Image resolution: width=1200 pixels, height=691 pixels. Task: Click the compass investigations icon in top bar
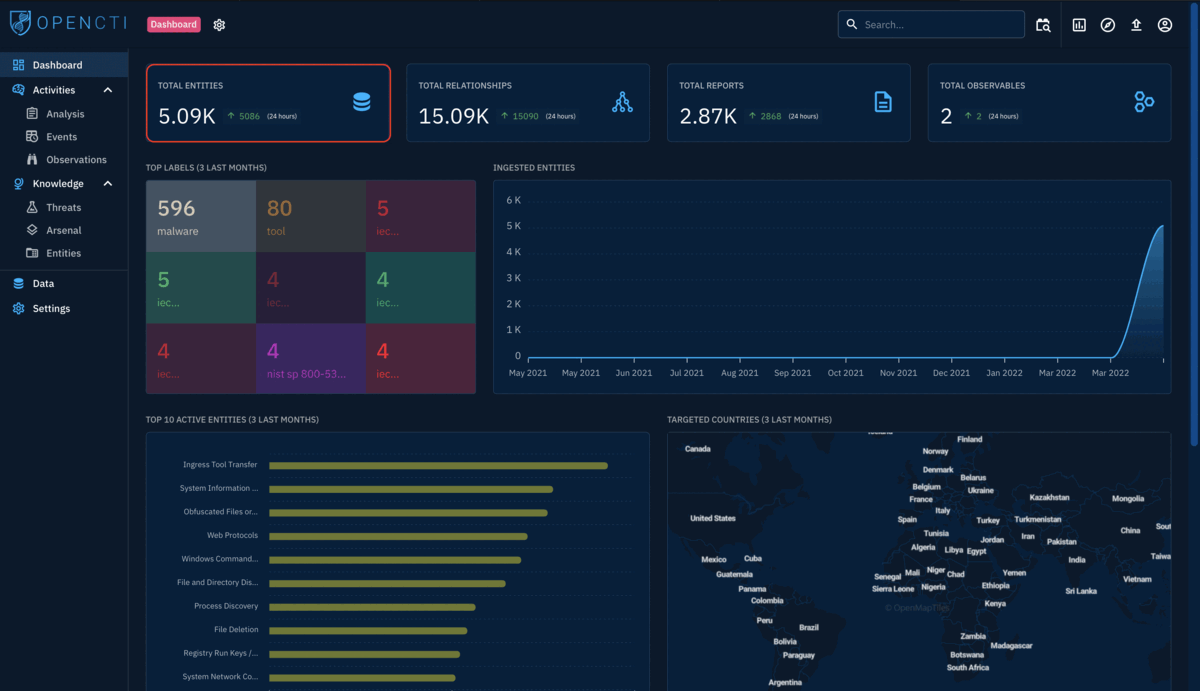pos(1107,24)
